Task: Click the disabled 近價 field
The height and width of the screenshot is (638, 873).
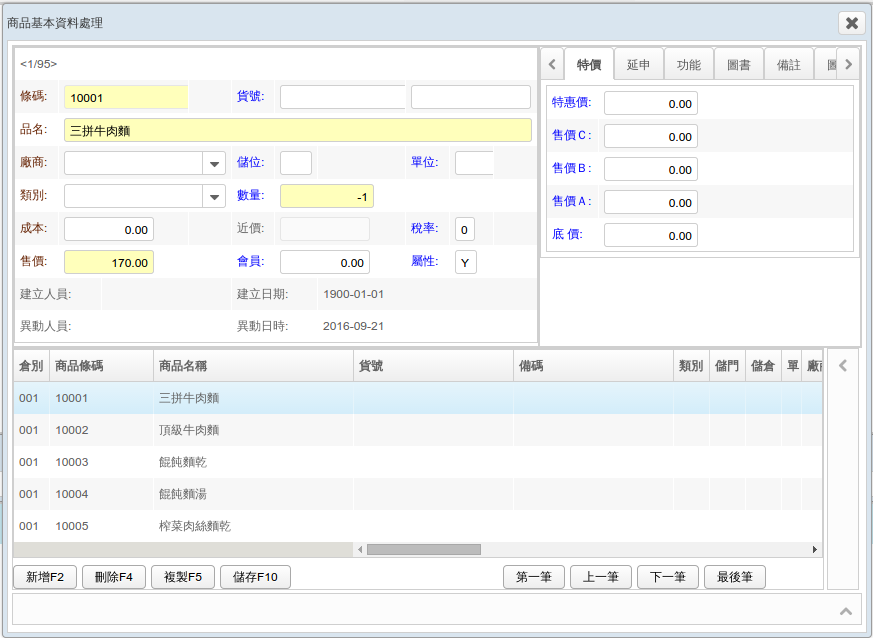Action: pyautogui.click(x=325, y=229)
